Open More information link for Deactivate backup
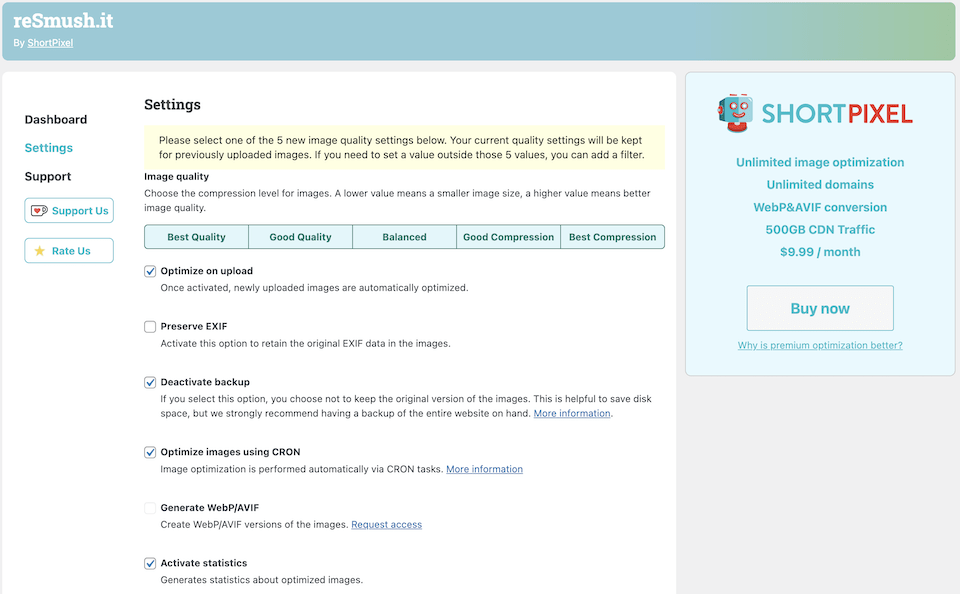The width and height of the screenshot is (960, 594). (572, 413)
